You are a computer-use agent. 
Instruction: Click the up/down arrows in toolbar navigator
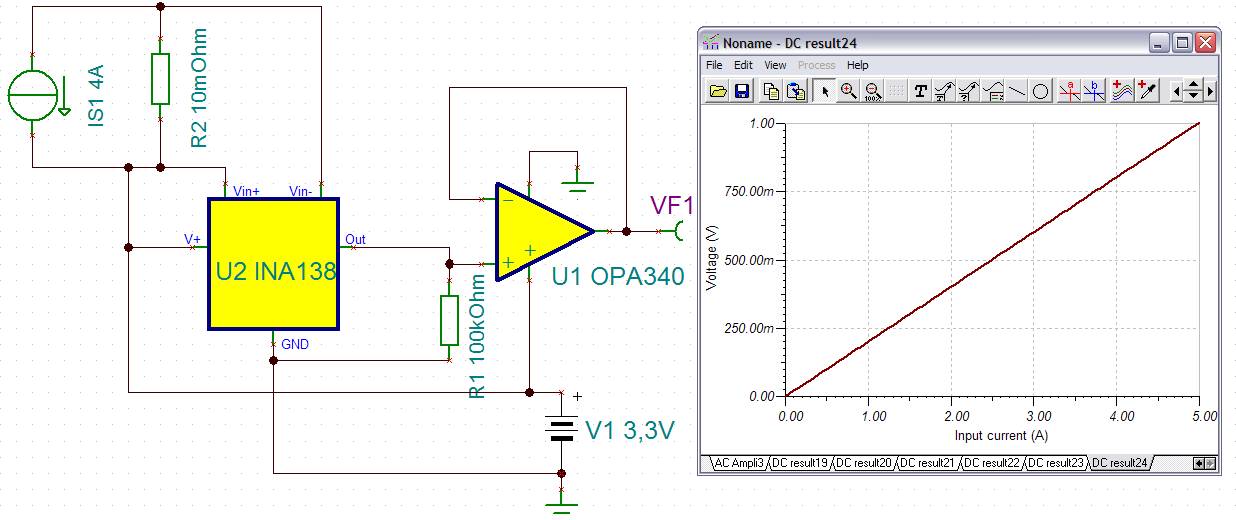pos(1193,91)
